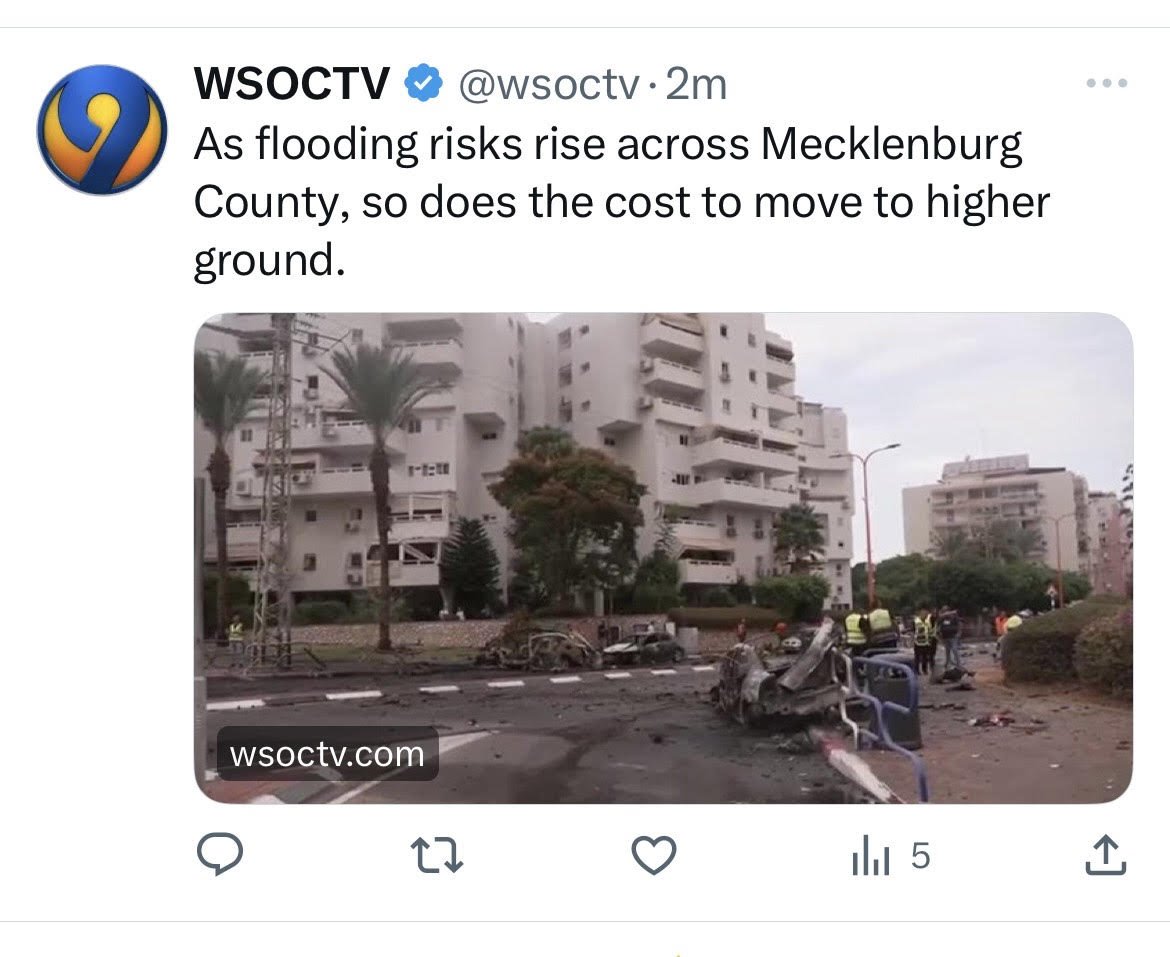Click the word 'ground.' ending the tweet
Viewport: 1170px width, 957px height.
tap(270, 260)
